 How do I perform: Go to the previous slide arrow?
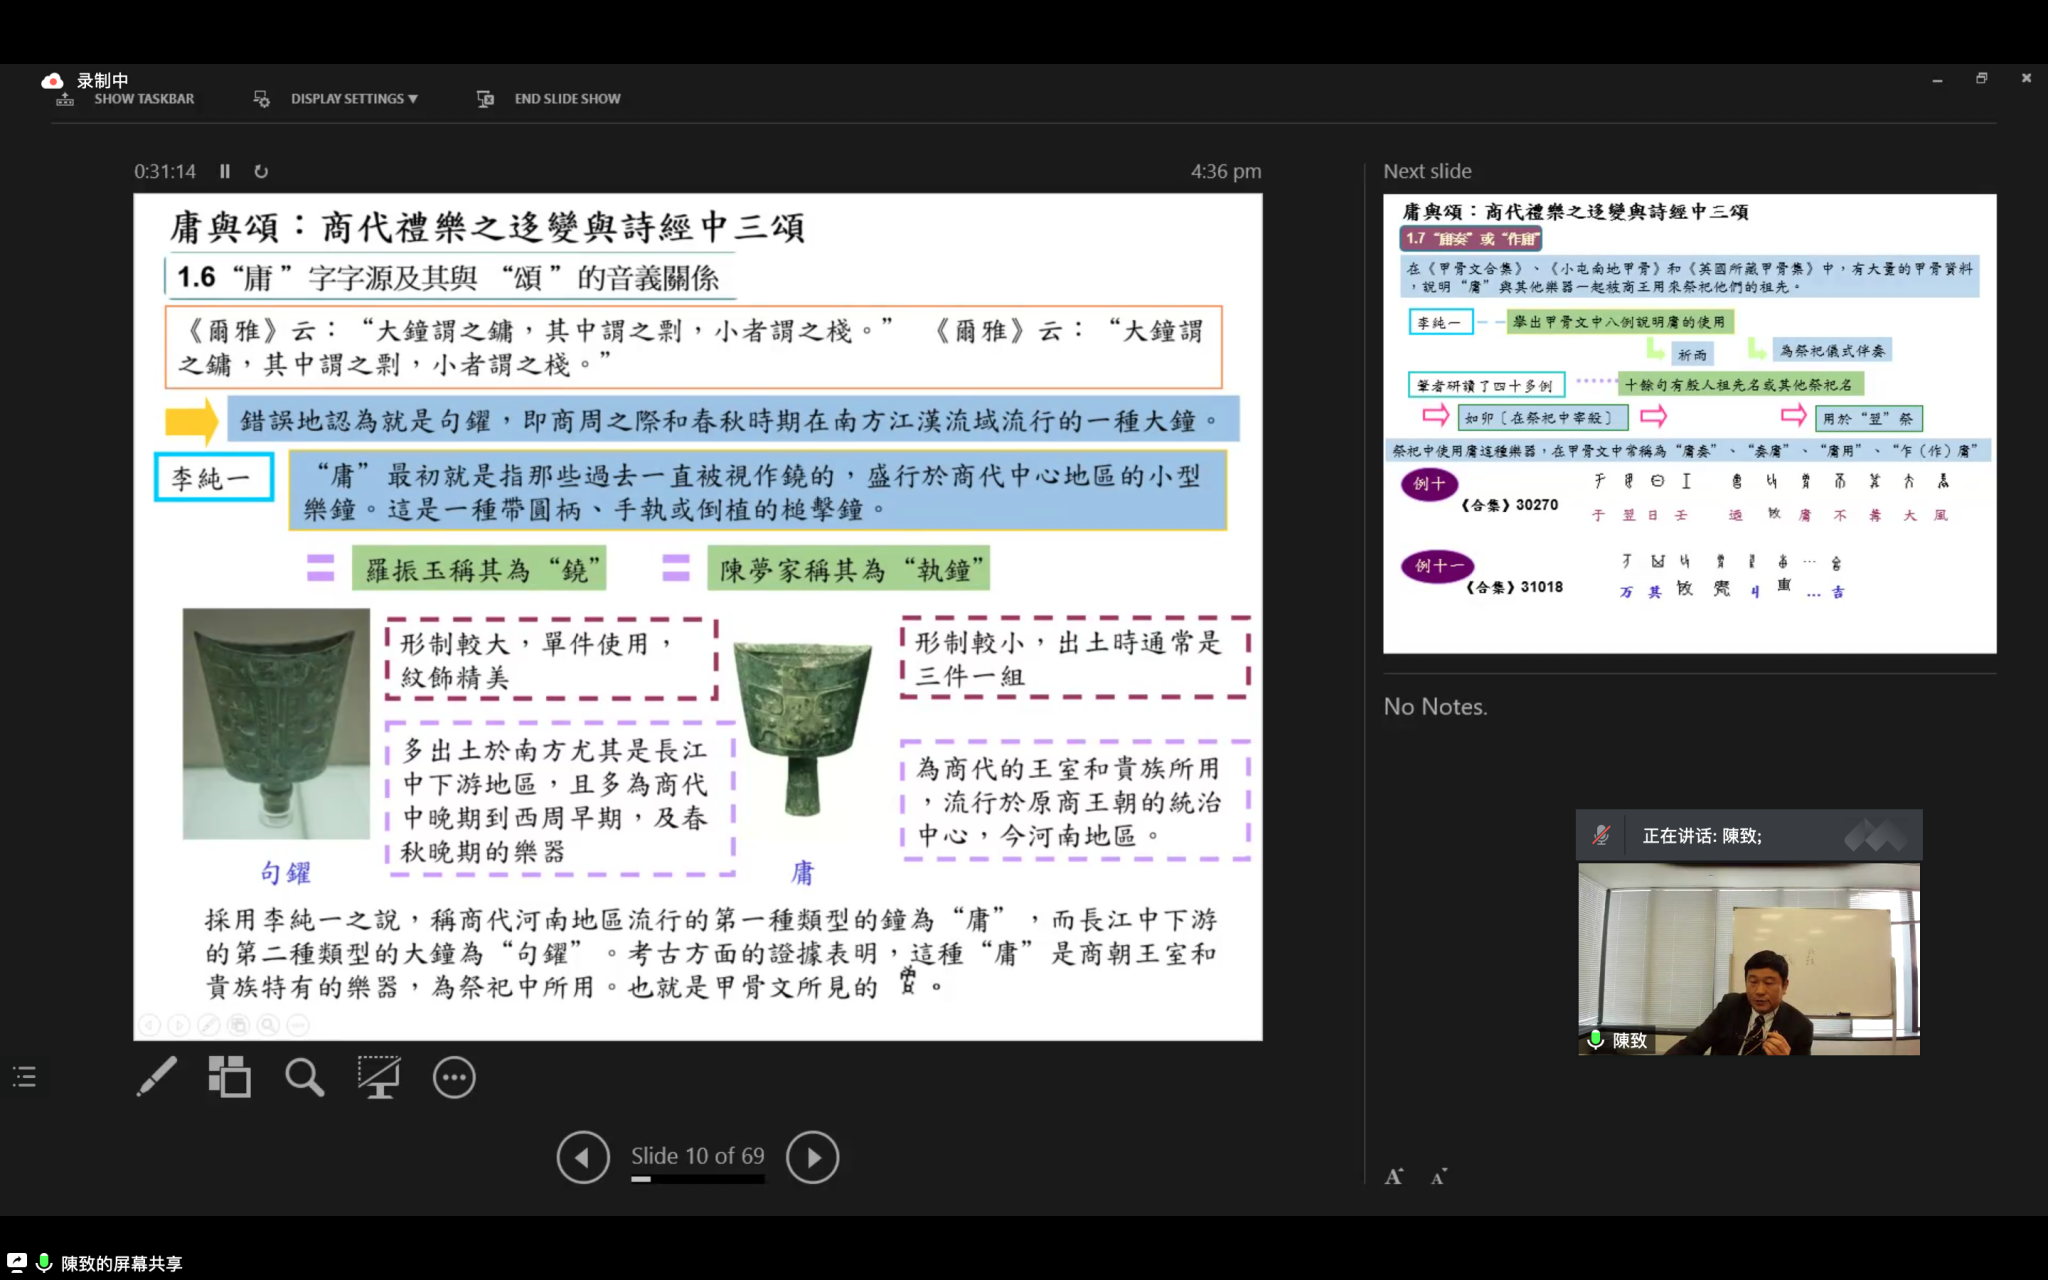click(583, 1157)
